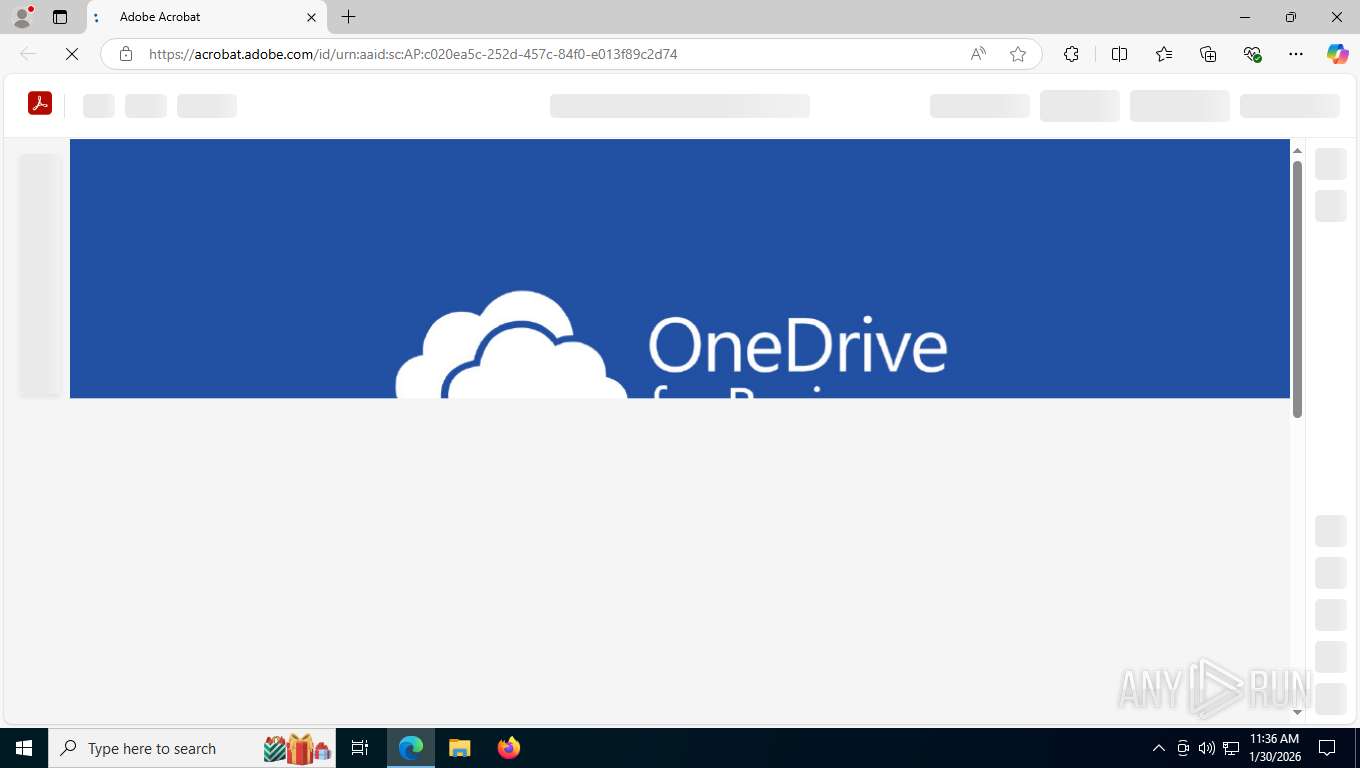Click the document vertical scrollbar thumb
1360x768 pixels.
pos(1298,289)
